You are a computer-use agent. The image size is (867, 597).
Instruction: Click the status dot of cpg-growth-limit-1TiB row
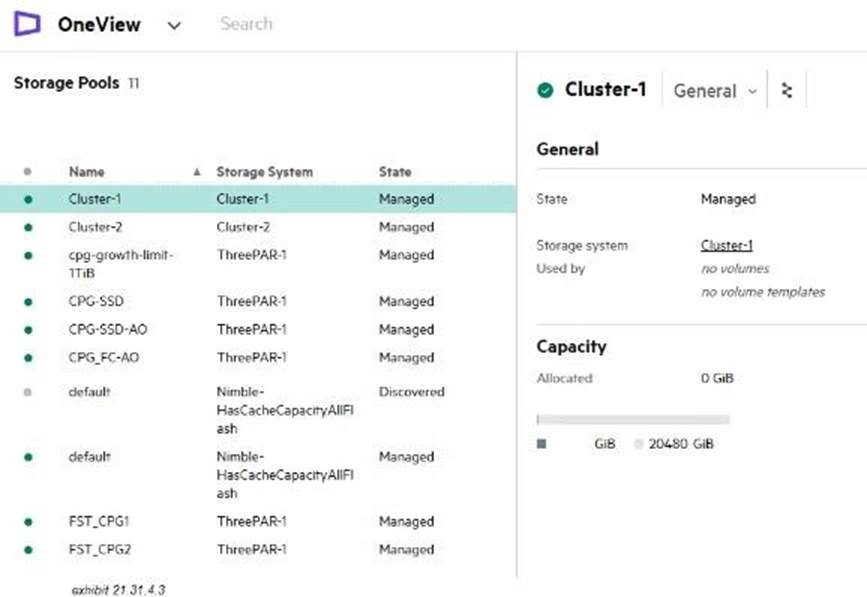click(28, 255)
